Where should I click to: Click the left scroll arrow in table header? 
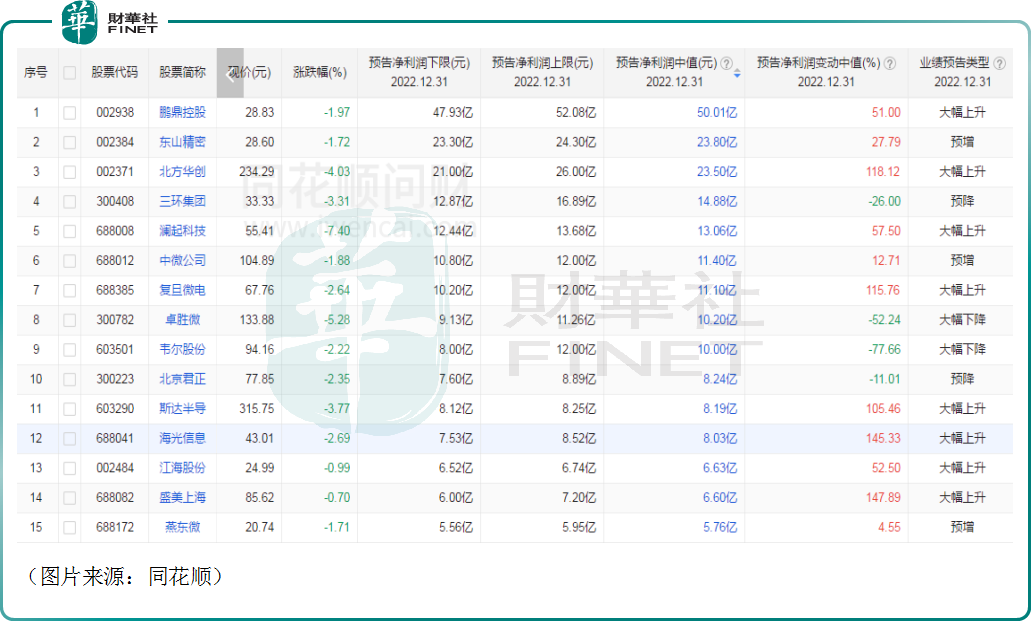coord(230,73)
